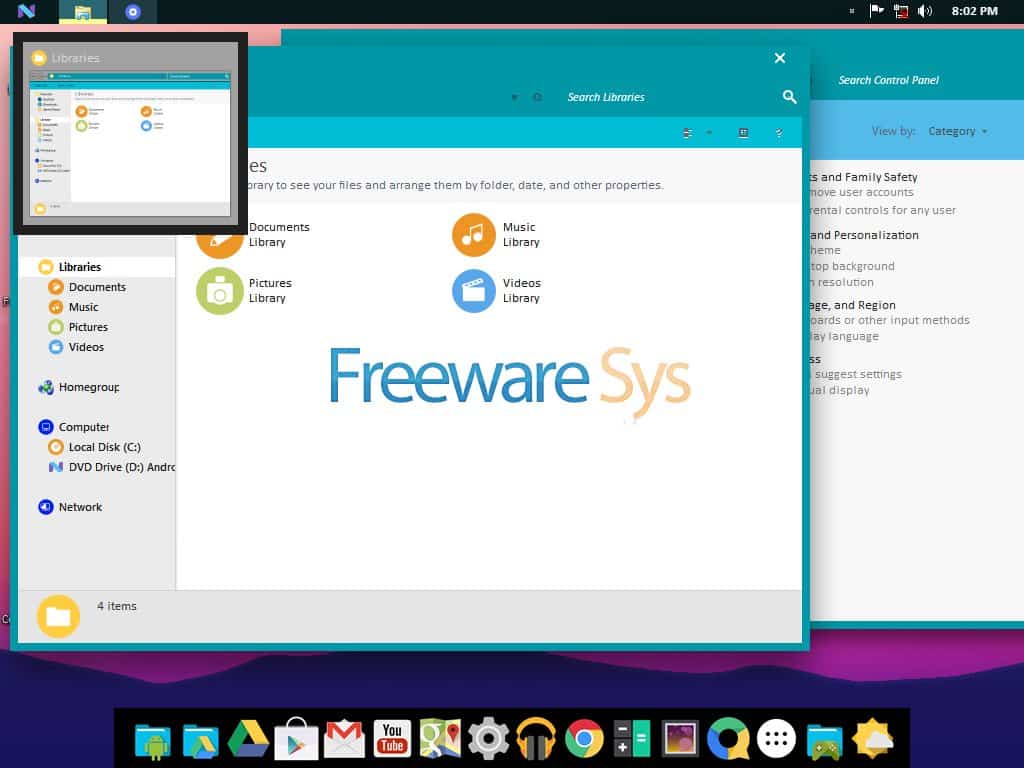
Task: Open the app drawer dots icon
Action: pos(776,739)
